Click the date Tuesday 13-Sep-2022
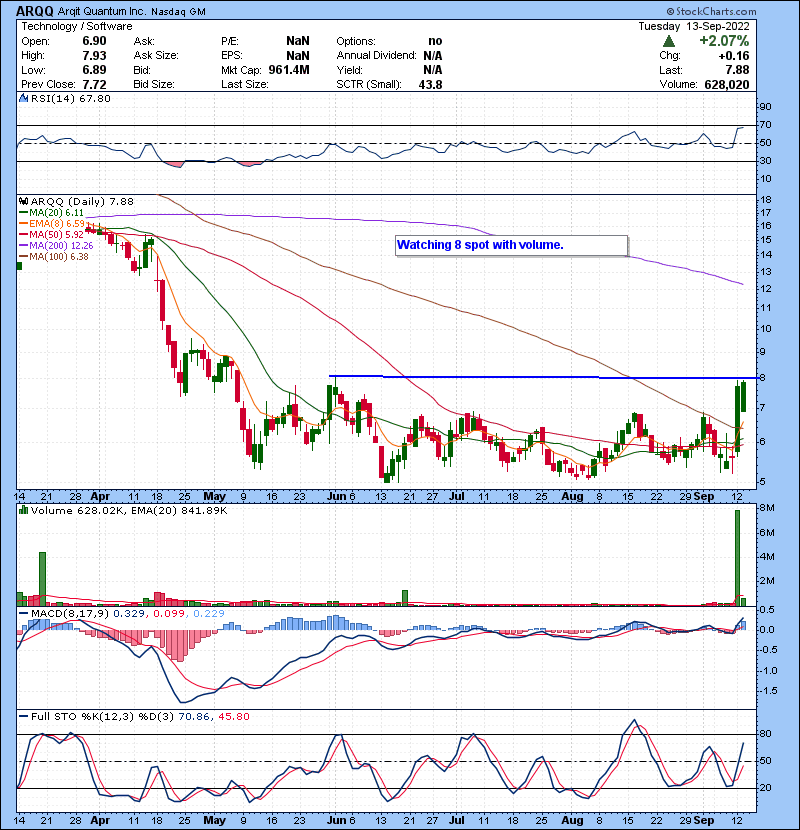800x830 pixels. (x=694, y=26)
